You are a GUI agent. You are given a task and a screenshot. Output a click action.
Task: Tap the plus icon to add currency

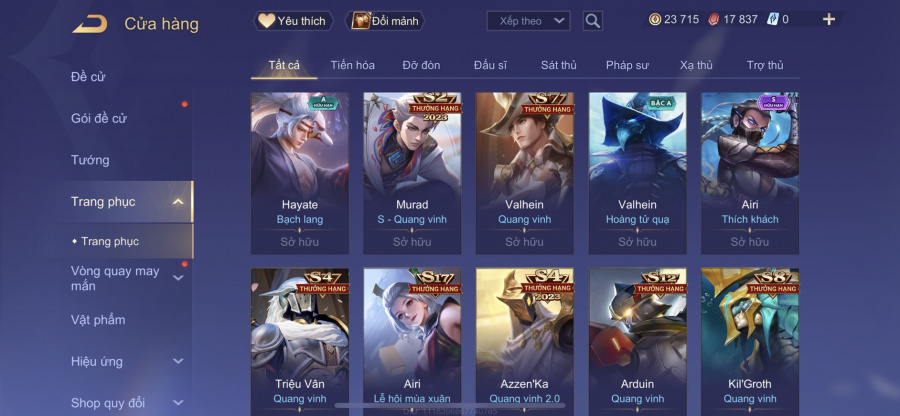click(828, 20)
